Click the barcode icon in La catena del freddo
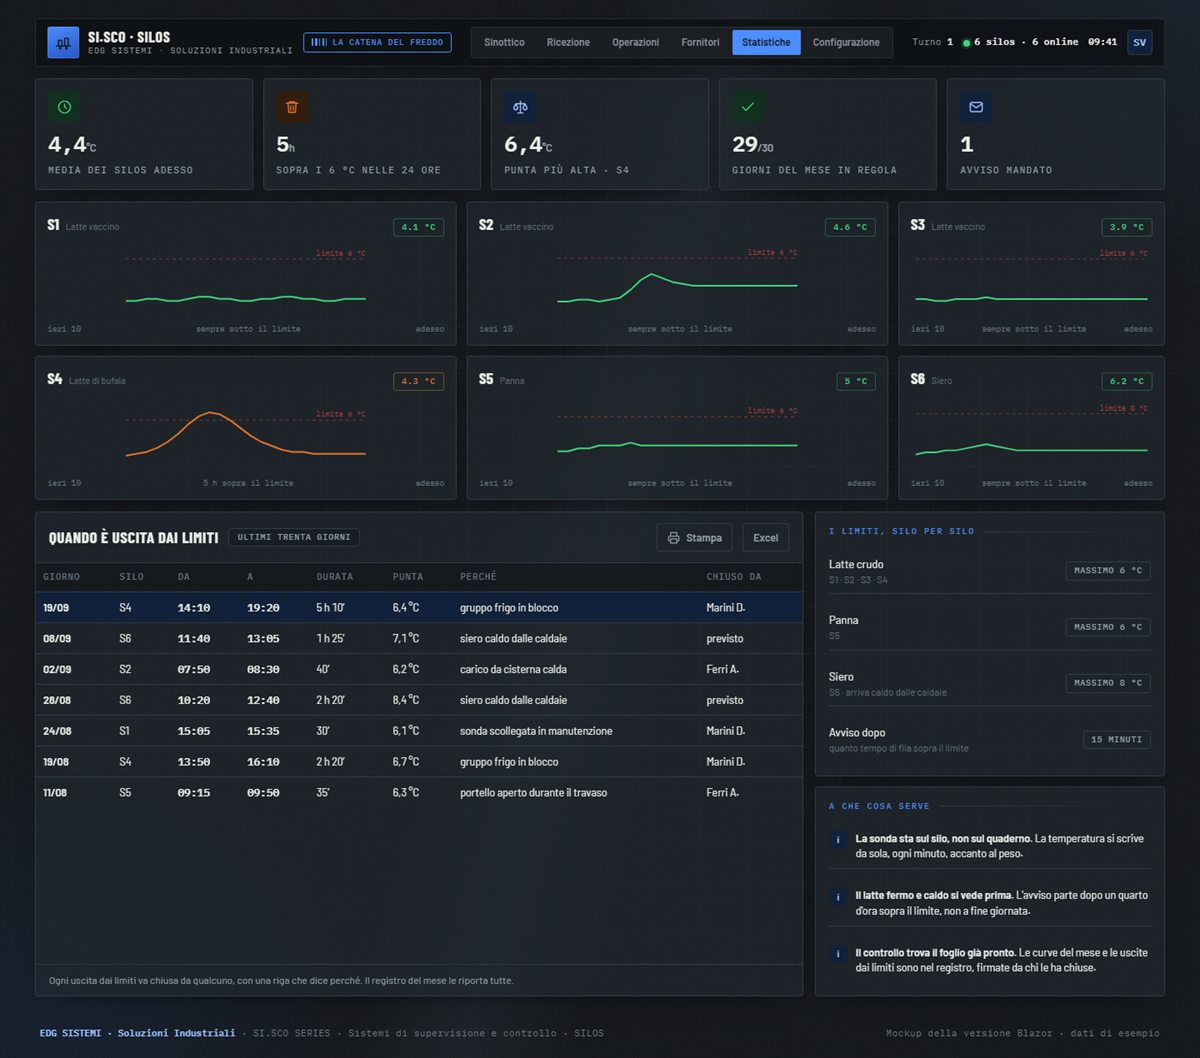The image size is (1200, 1058). pyautogui.click(x=318, y=42)
